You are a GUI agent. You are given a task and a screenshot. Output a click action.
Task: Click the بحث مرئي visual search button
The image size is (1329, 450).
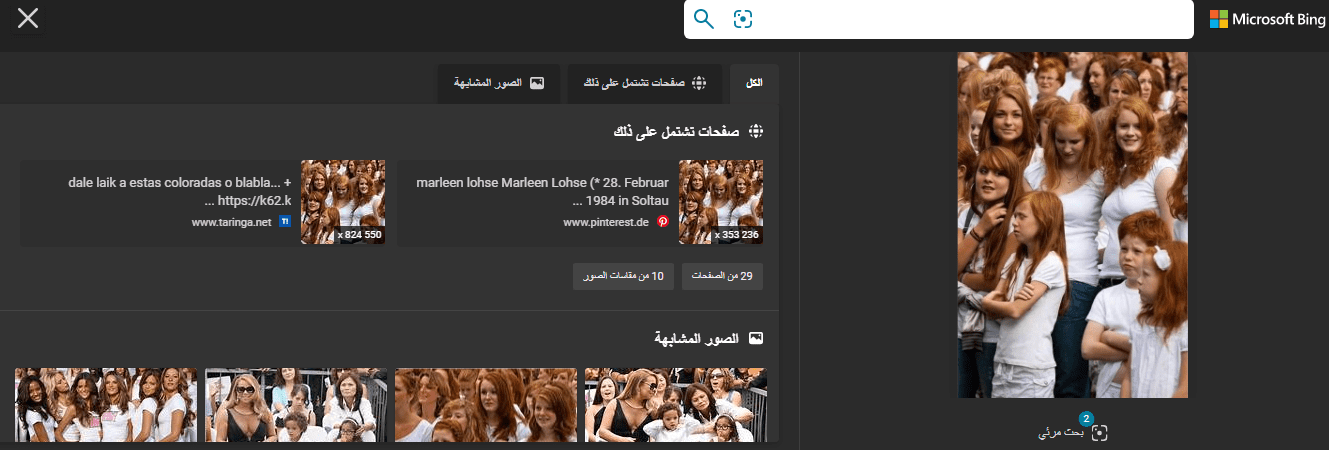pyautogui.click(x=1073, y=432)
